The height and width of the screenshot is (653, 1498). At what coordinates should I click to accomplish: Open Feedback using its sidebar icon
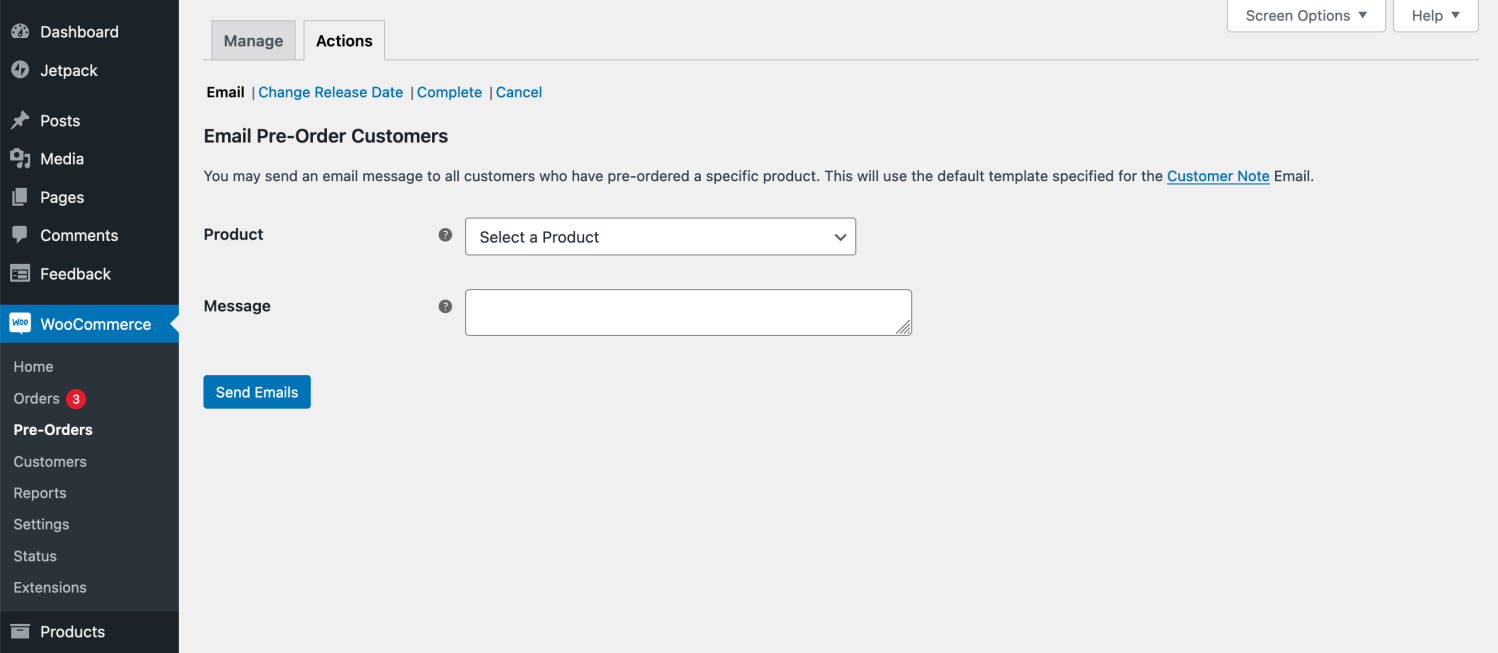(22, 273)
